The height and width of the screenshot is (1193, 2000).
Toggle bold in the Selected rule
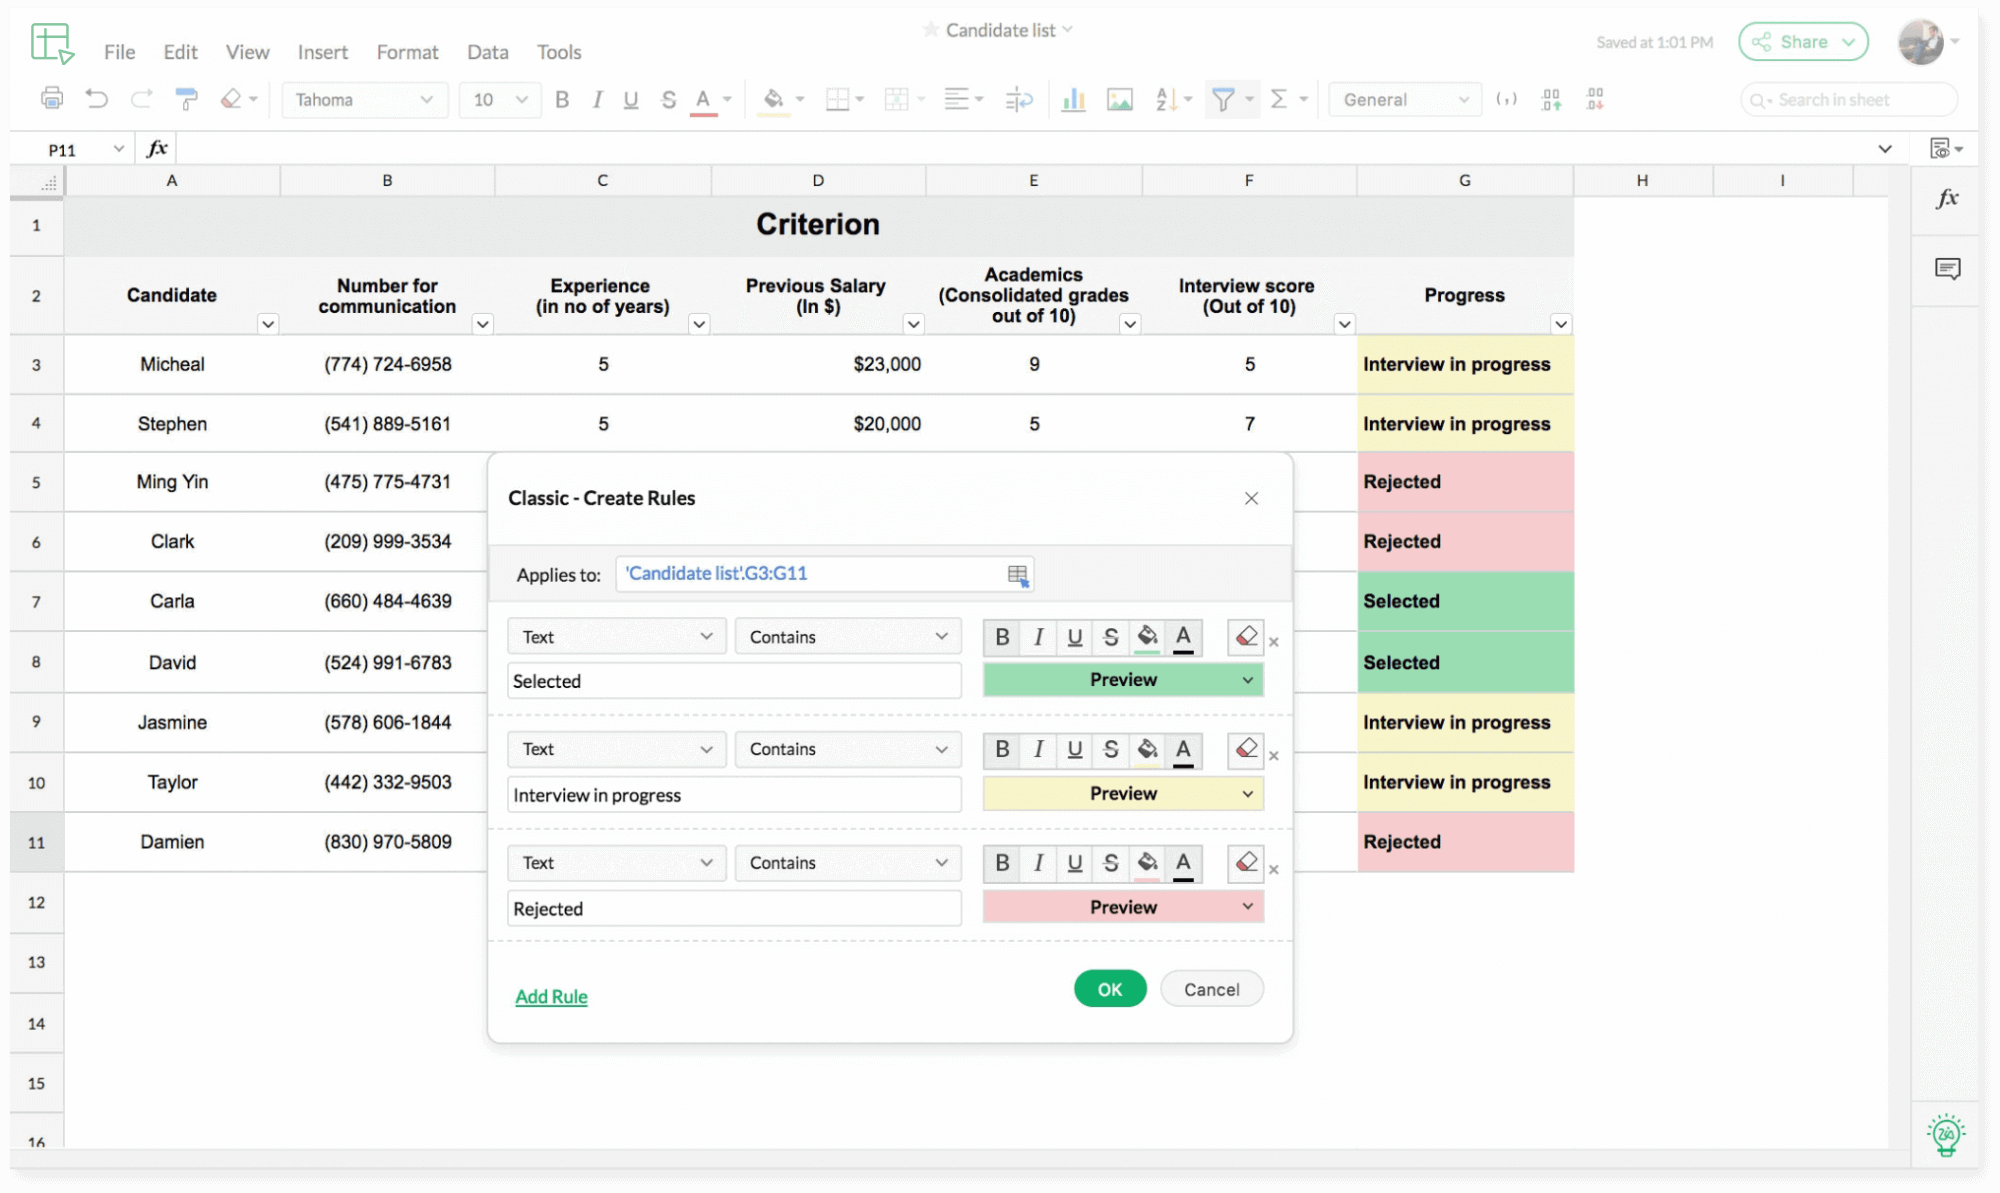coord(1002,637)
